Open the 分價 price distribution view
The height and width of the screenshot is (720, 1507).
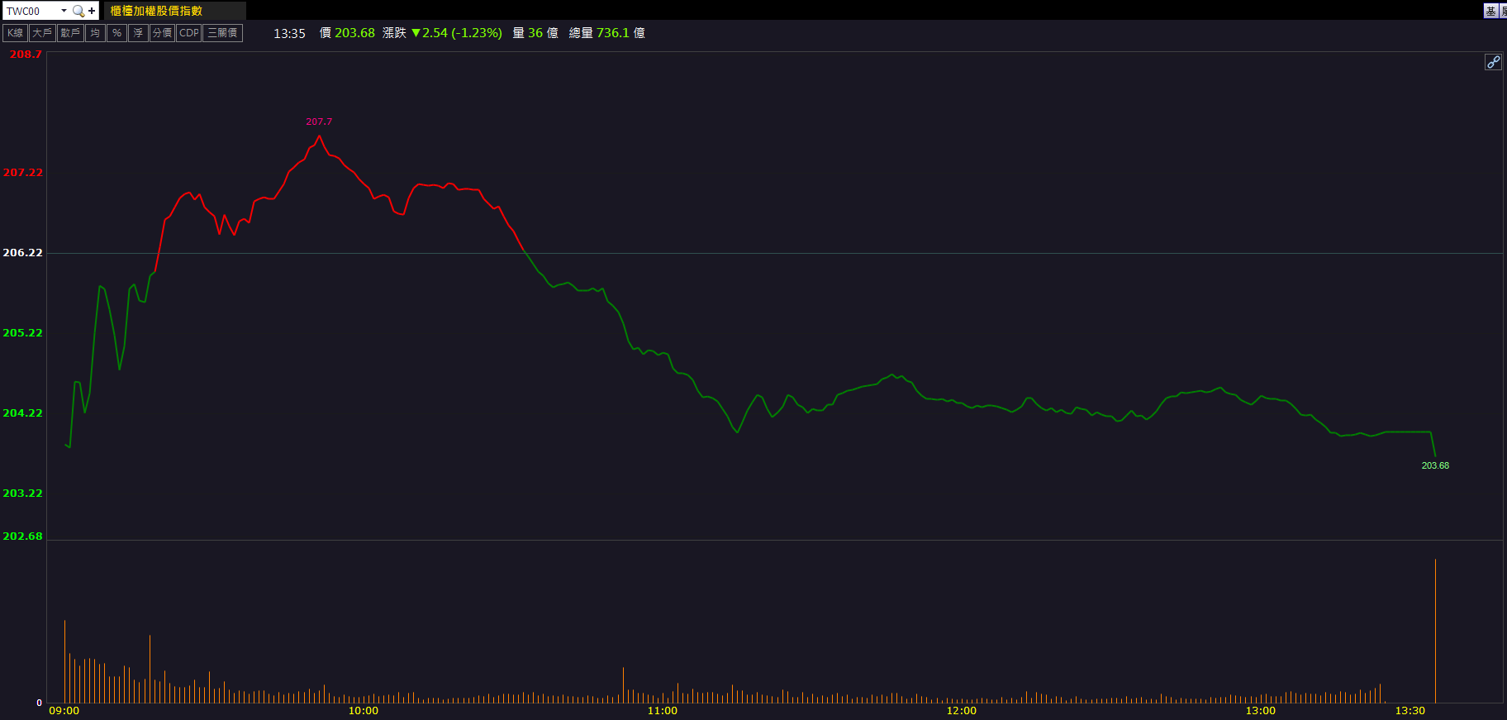point(162,33)
